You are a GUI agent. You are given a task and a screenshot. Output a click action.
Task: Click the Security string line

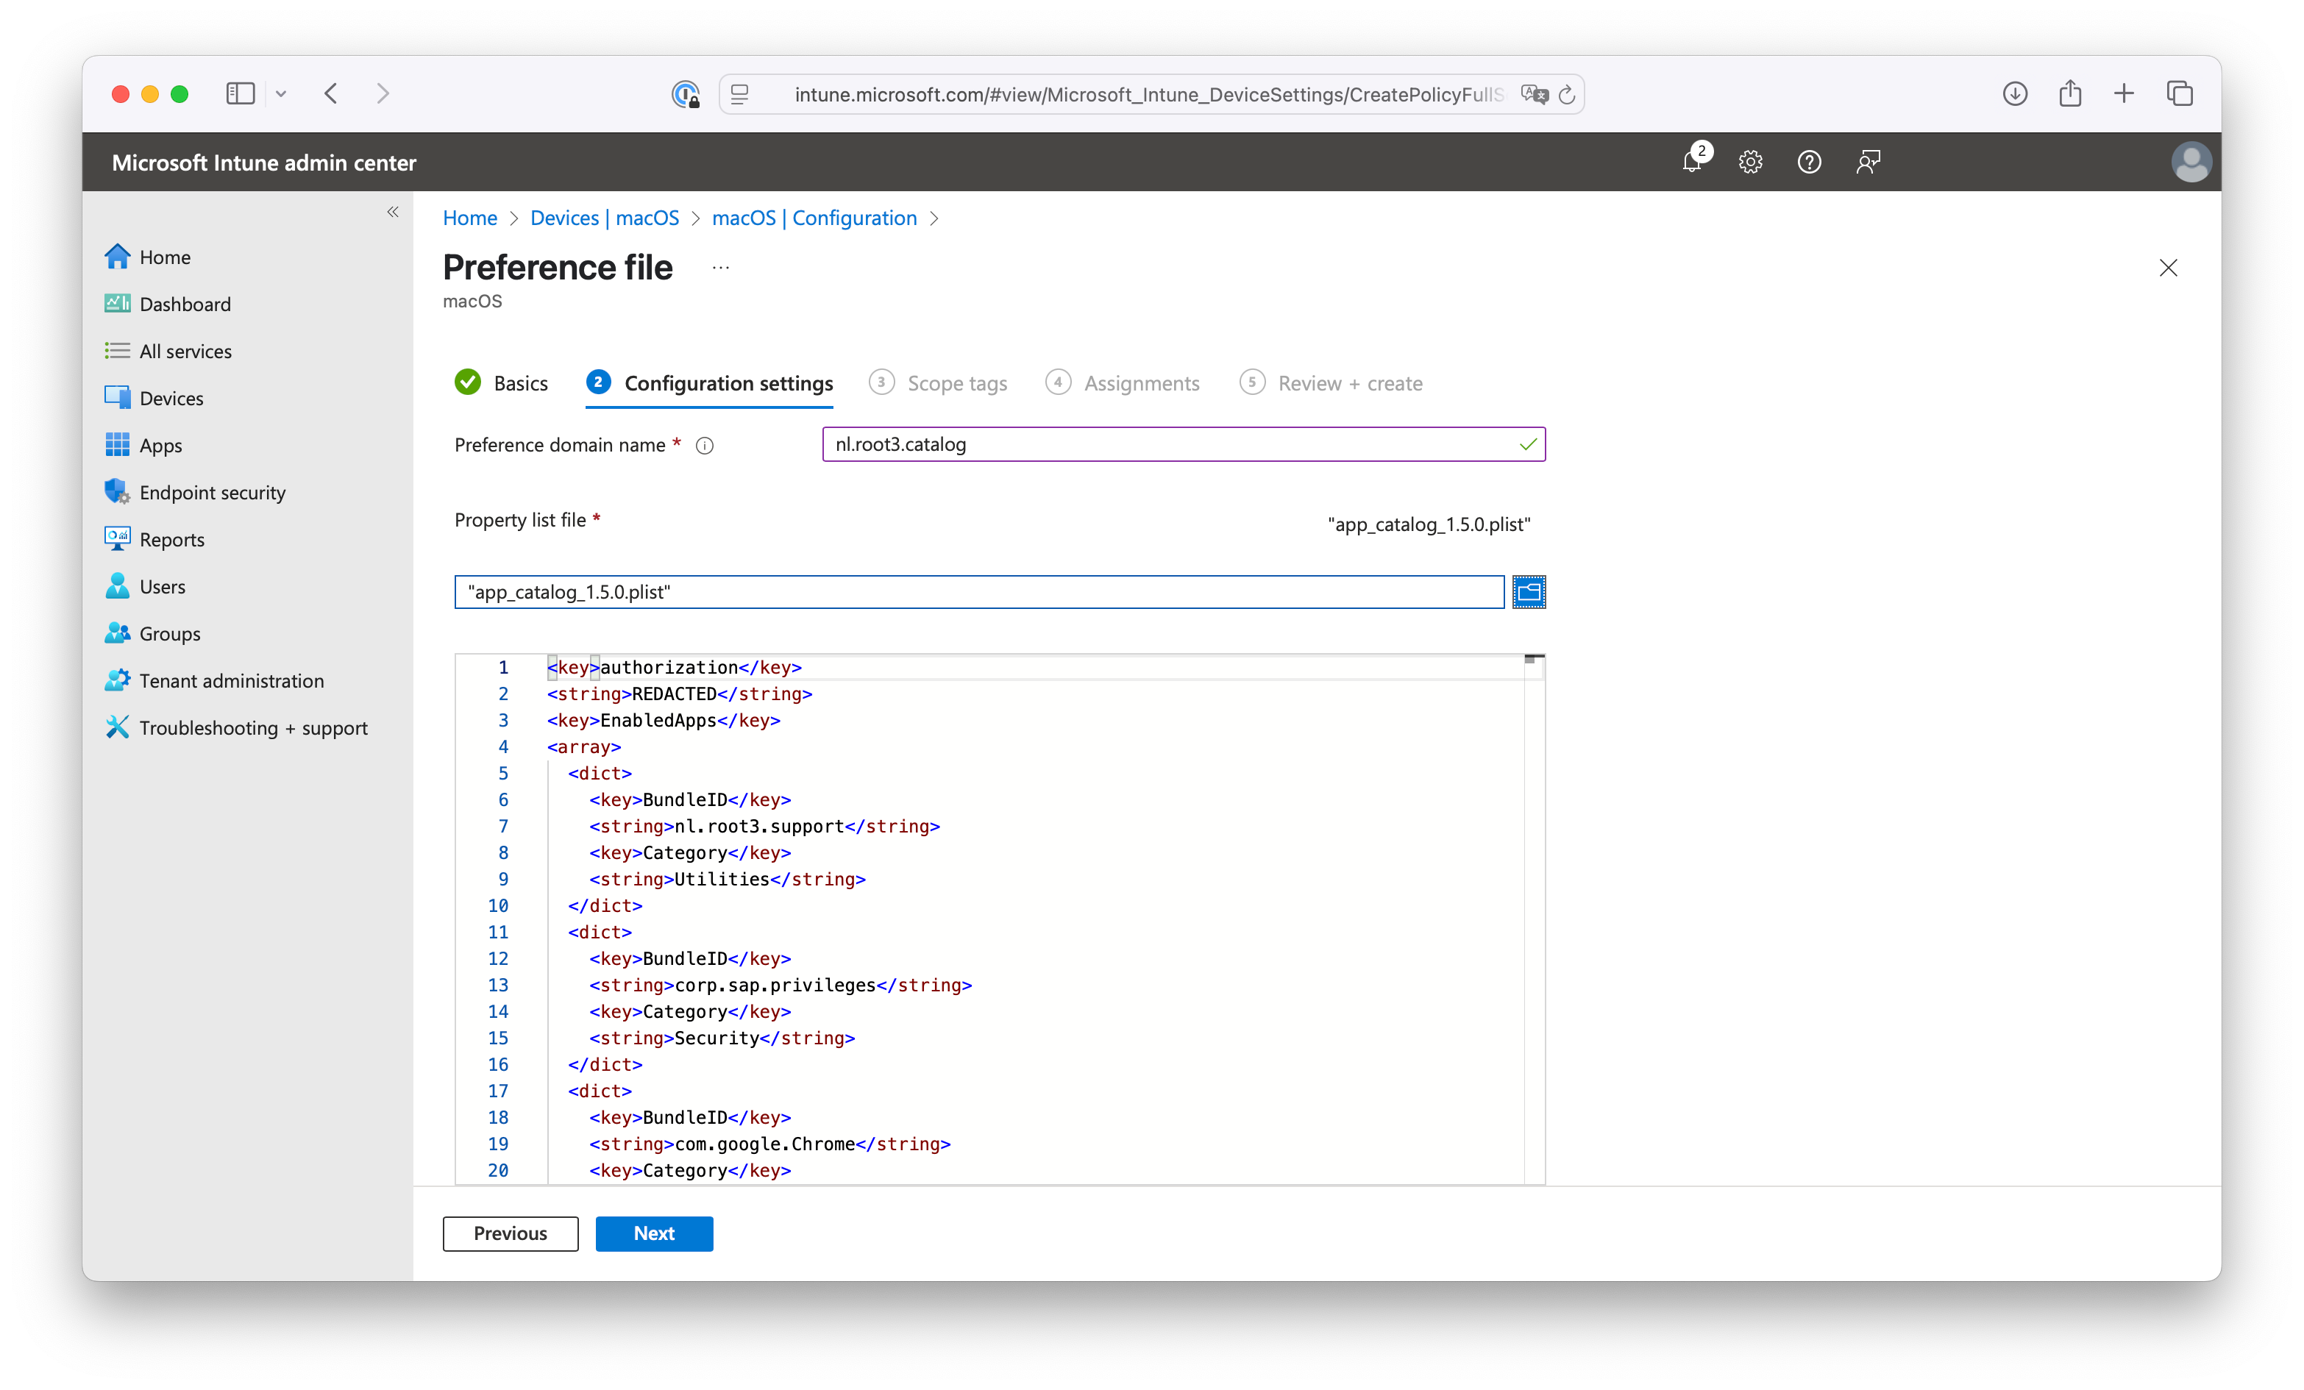[x=722, y=1038]
